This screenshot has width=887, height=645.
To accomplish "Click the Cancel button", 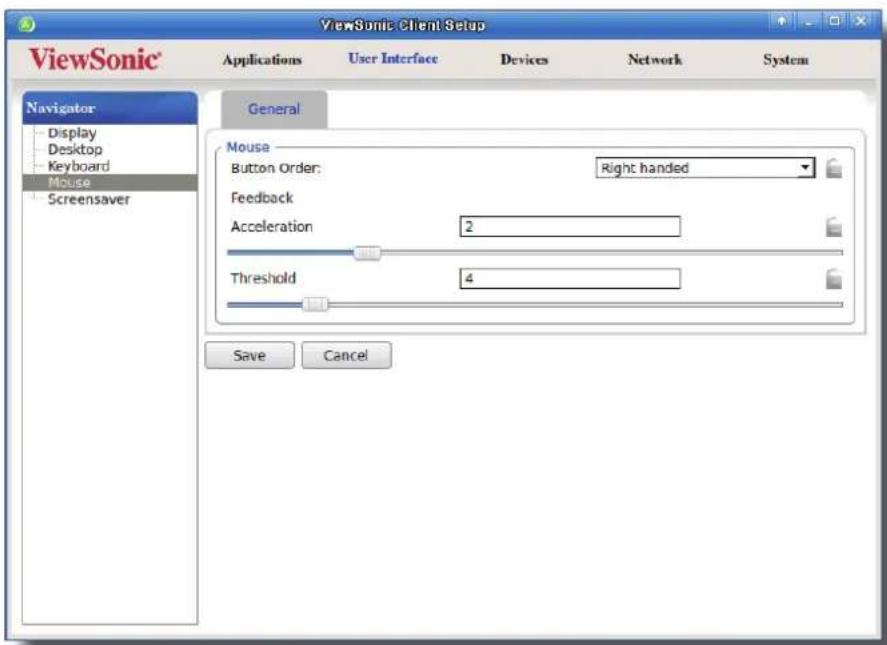I will (346, 355).
